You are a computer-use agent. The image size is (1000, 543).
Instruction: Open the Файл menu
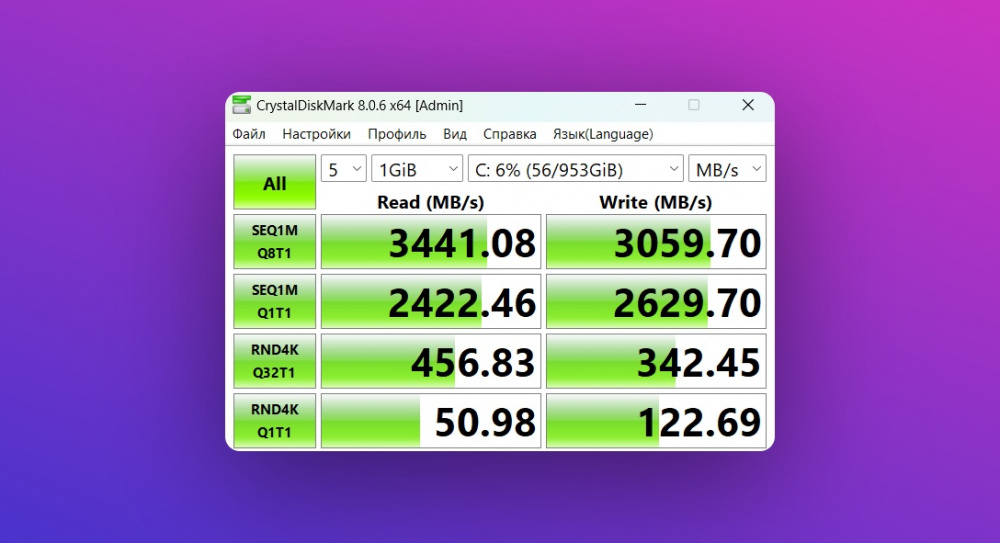coord(249,134)
